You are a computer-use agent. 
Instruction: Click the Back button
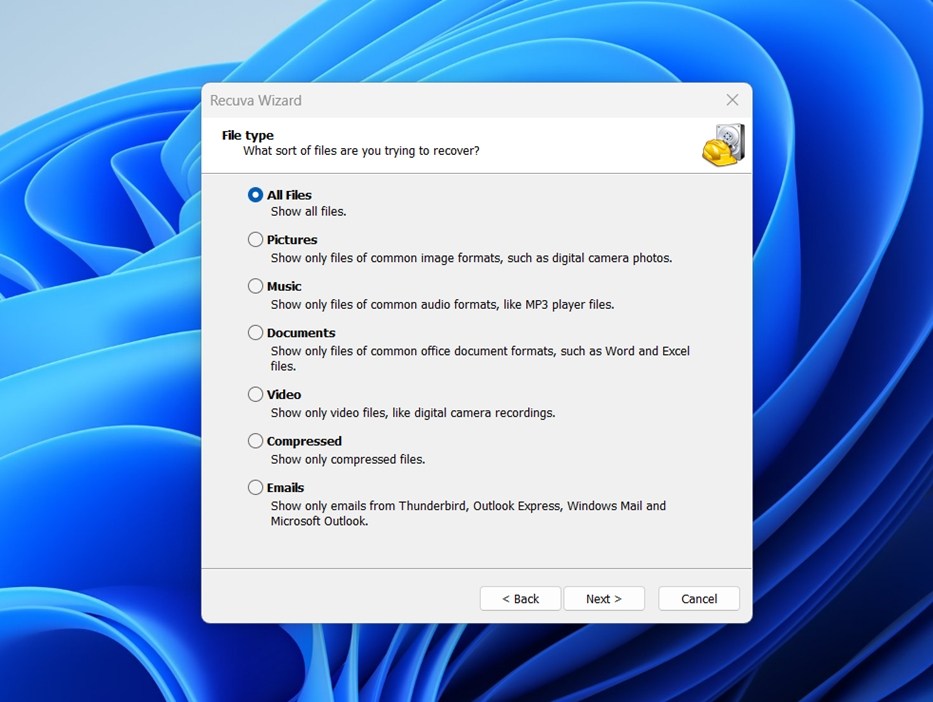[520, 598]
